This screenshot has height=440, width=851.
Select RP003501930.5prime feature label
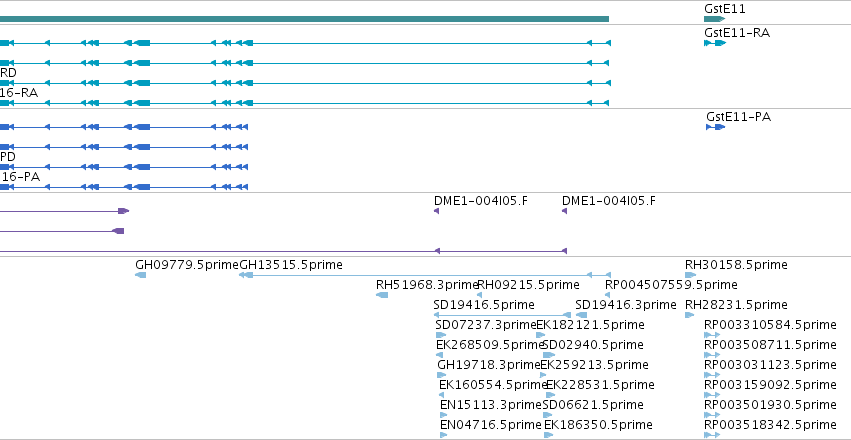coord(770,405)
